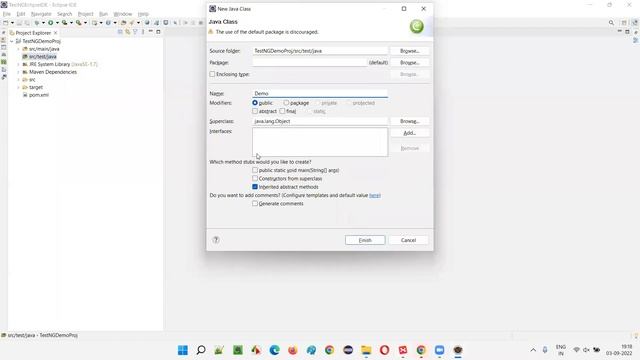The width and height of the screenshot is (640, 360).
Task: Click Finish in New Java Class dialog
Action: (x=365, y=240)
